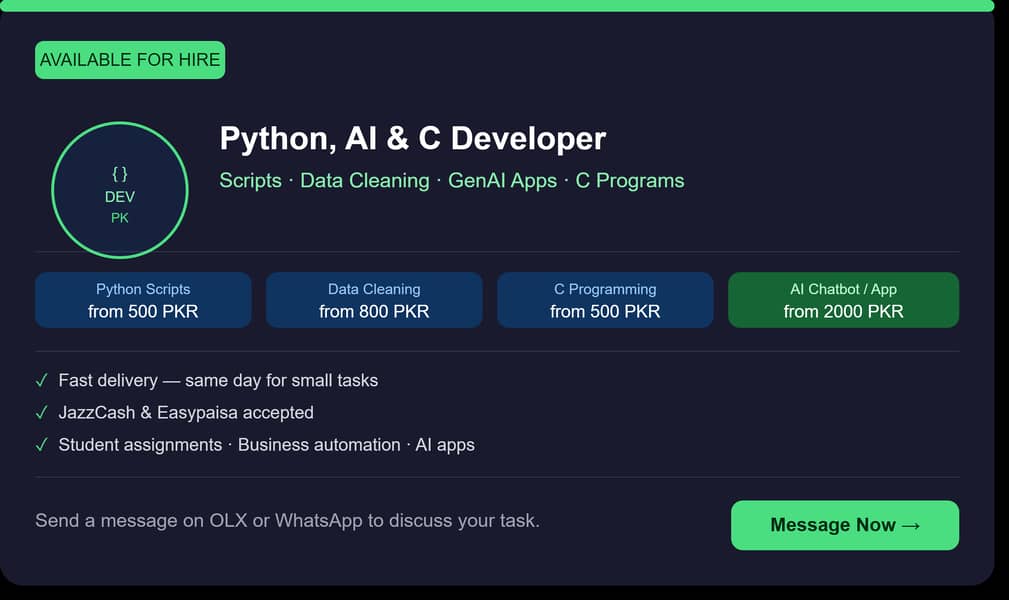Click the C Programs subtitle text
Image resolution: width=1009 pixels, height=600 pixels.
tap(630, 180)
